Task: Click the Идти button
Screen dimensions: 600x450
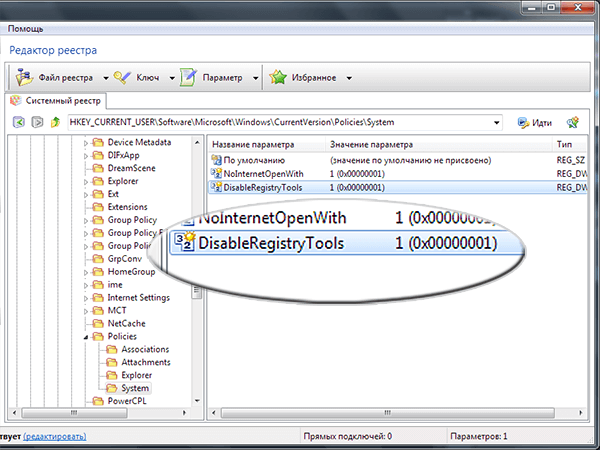Action: coord(535,122)
